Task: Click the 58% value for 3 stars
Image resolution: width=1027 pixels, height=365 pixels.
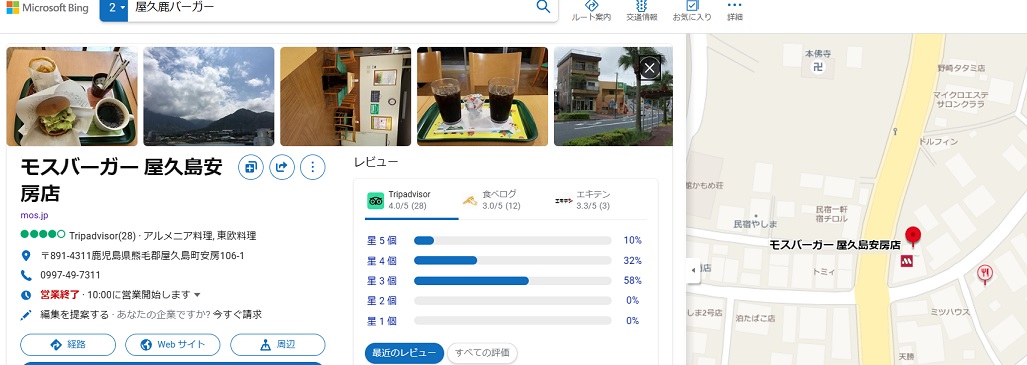Action: tap(632, 280)
